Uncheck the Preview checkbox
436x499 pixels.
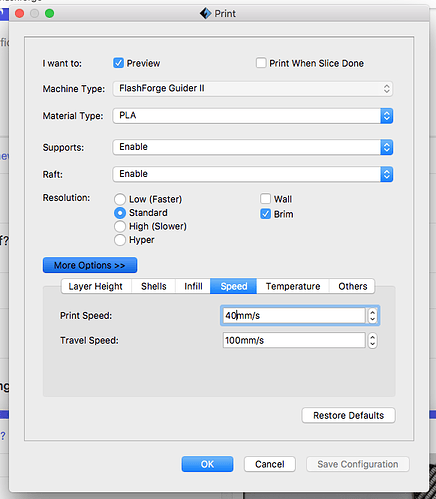pyautogui.click(x=118, y=63)
